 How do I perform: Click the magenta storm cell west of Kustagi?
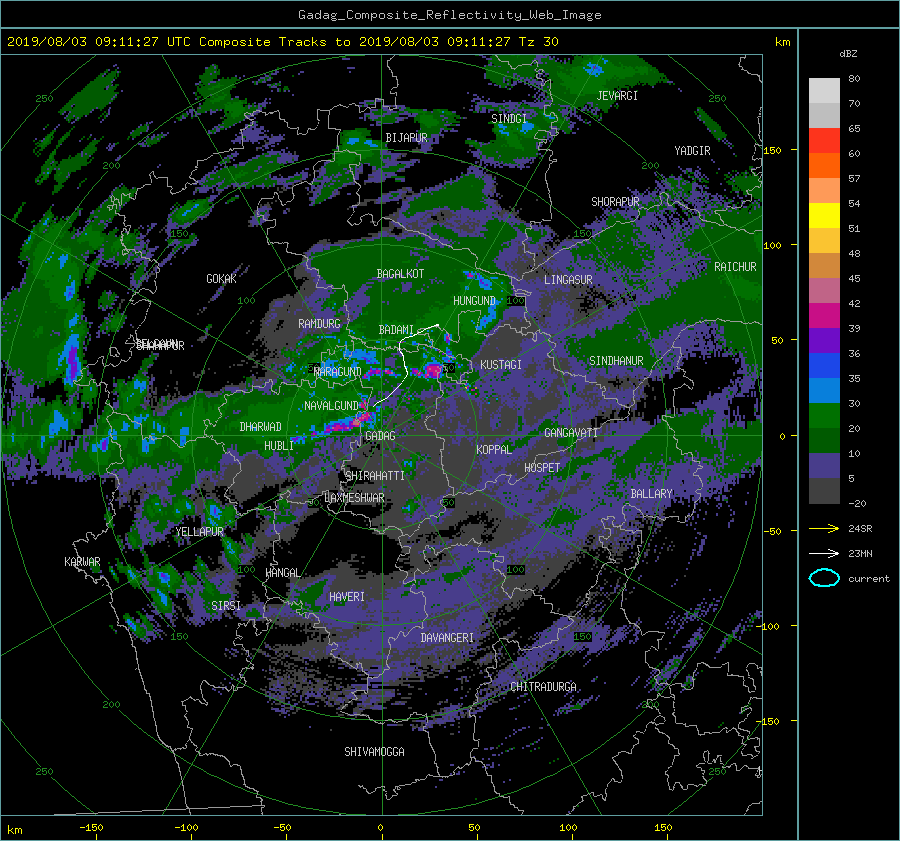[x=432, y=369]
